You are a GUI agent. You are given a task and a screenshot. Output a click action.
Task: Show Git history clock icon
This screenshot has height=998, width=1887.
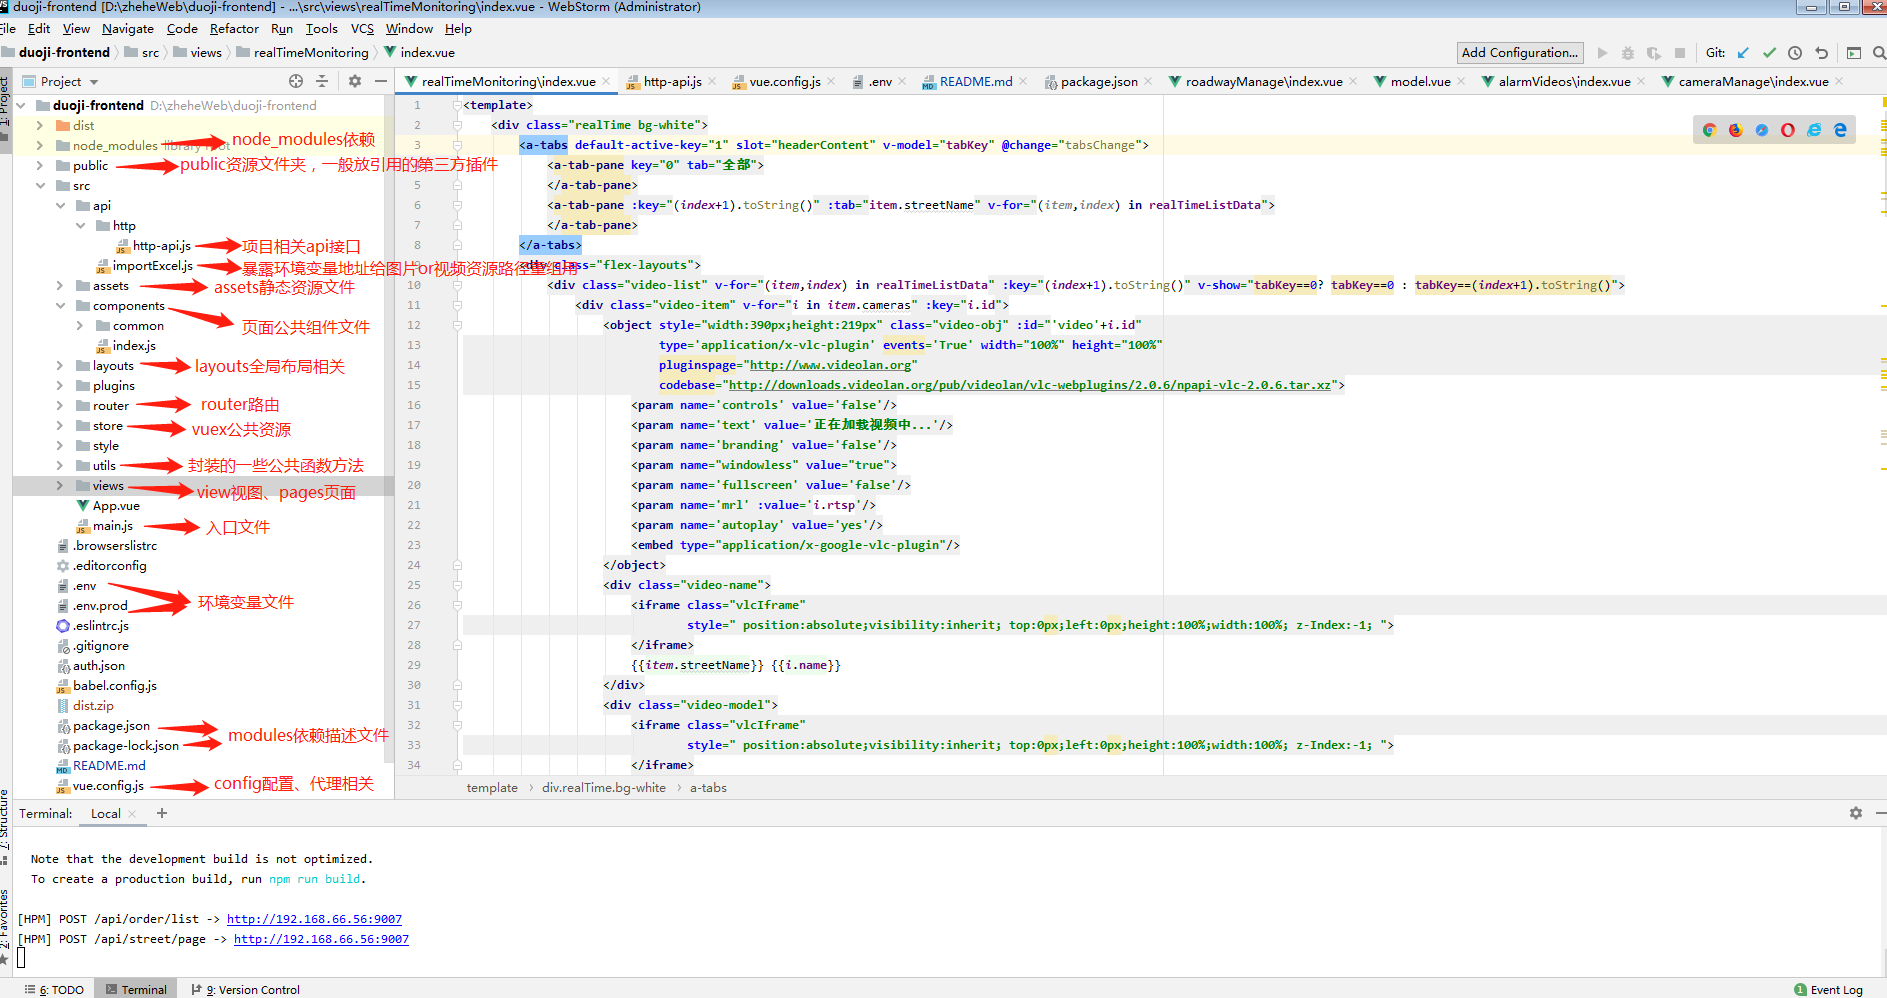(x=1795, y=53)
